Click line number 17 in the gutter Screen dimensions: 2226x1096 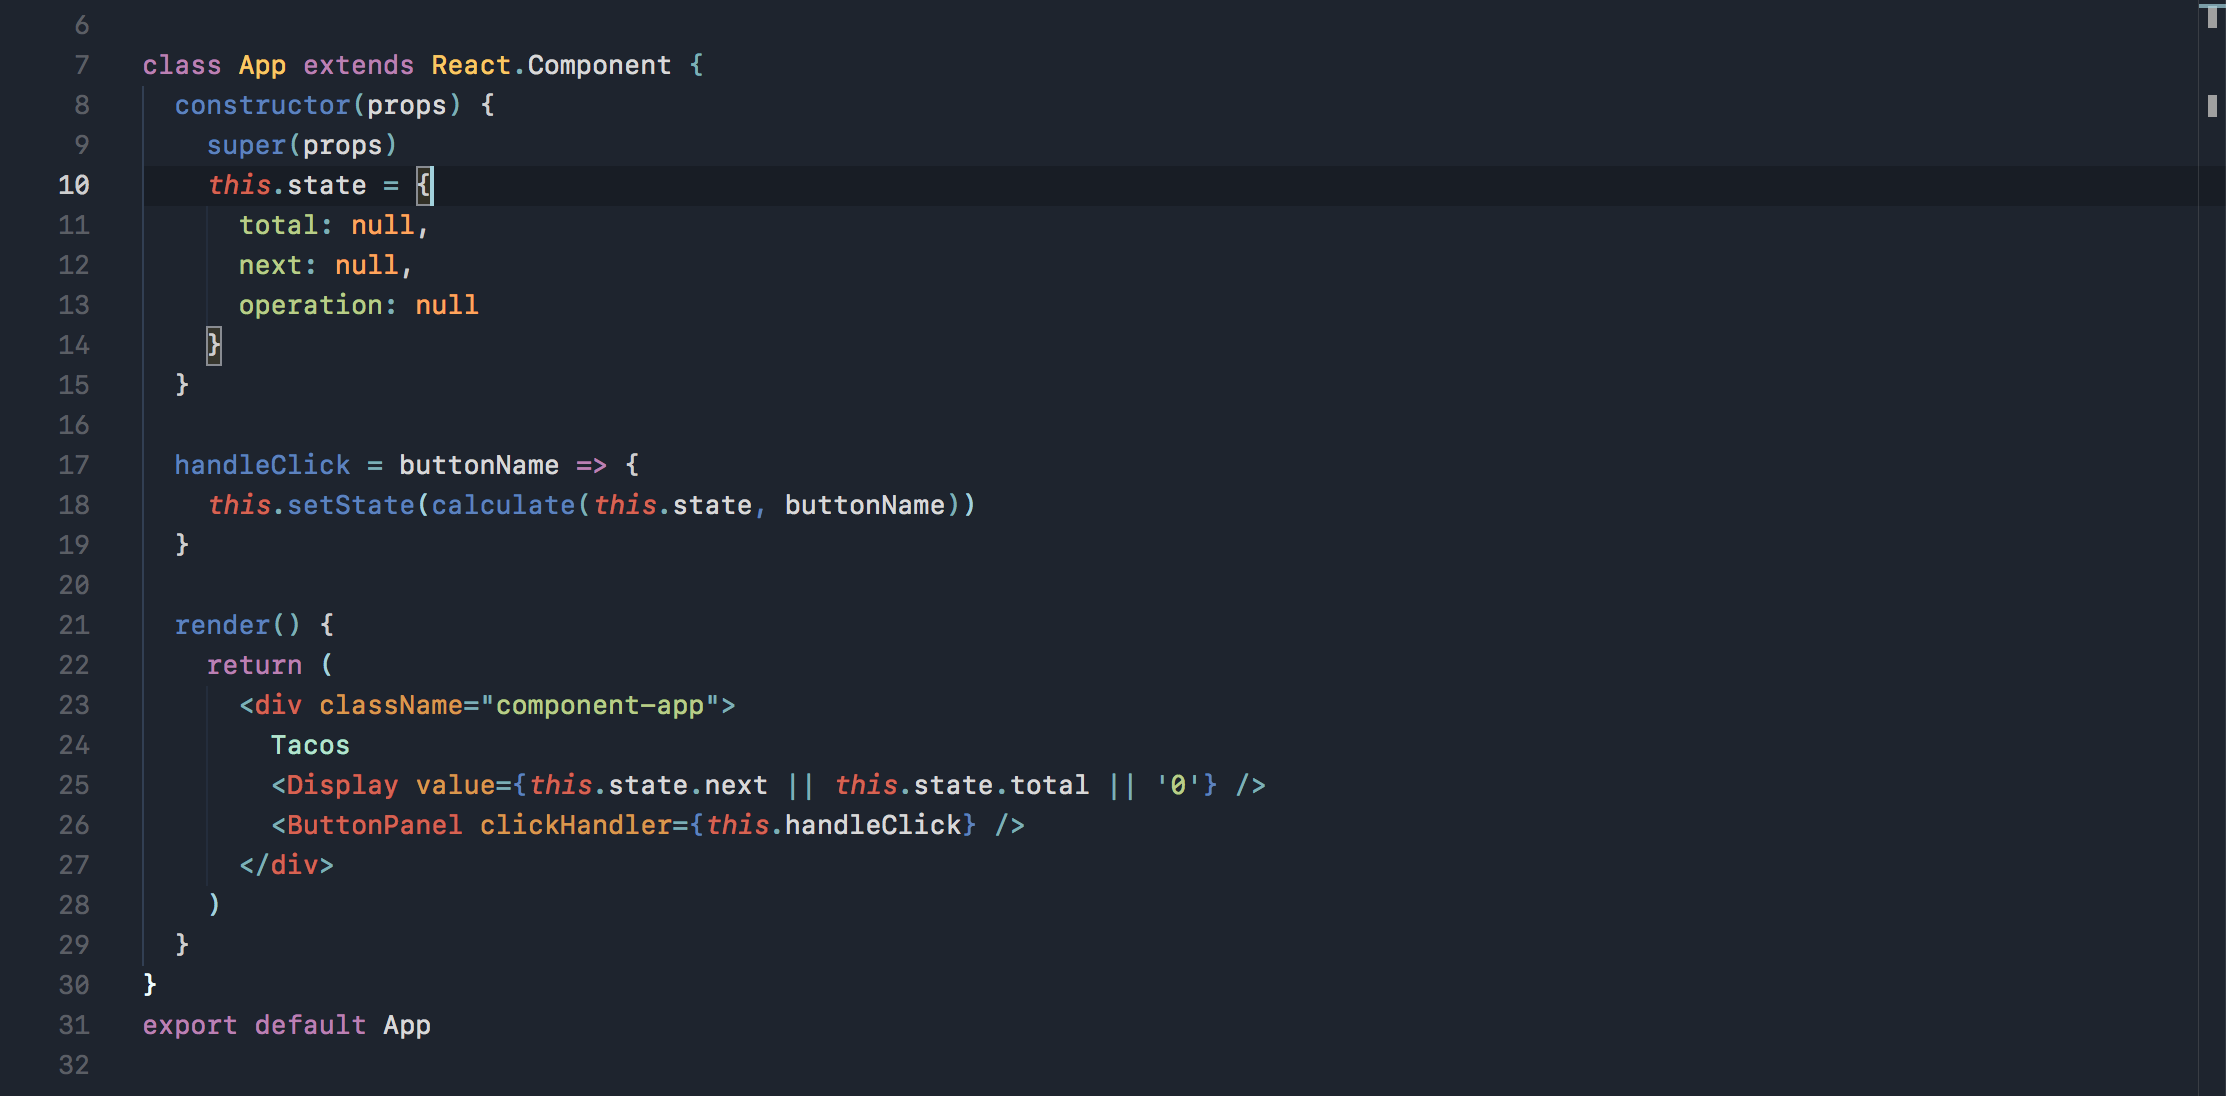[x=74, y=465]
